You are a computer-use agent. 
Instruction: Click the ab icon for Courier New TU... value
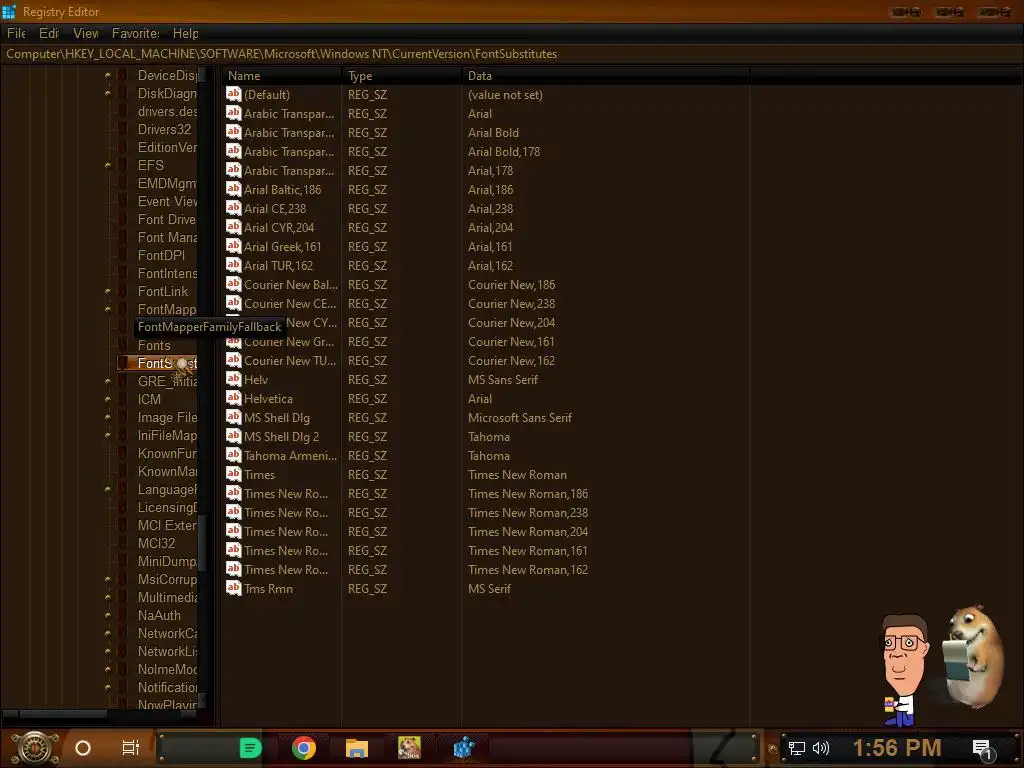click(233, 360)
